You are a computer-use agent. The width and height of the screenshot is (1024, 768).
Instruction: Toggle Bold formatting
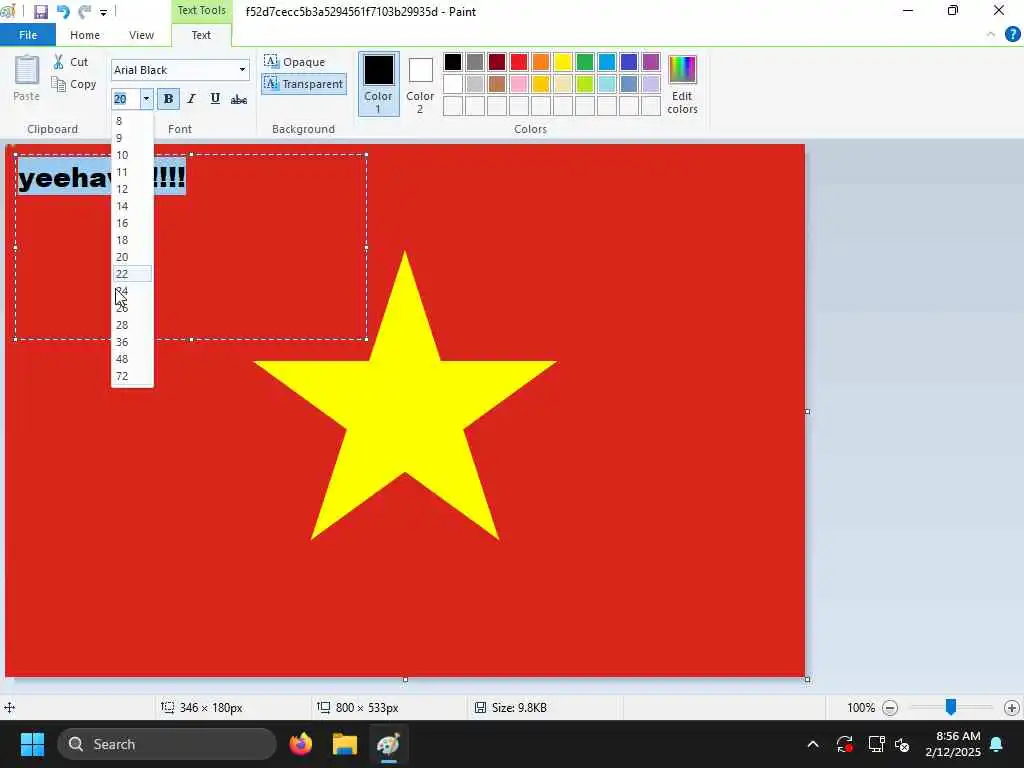click(168, 99)
